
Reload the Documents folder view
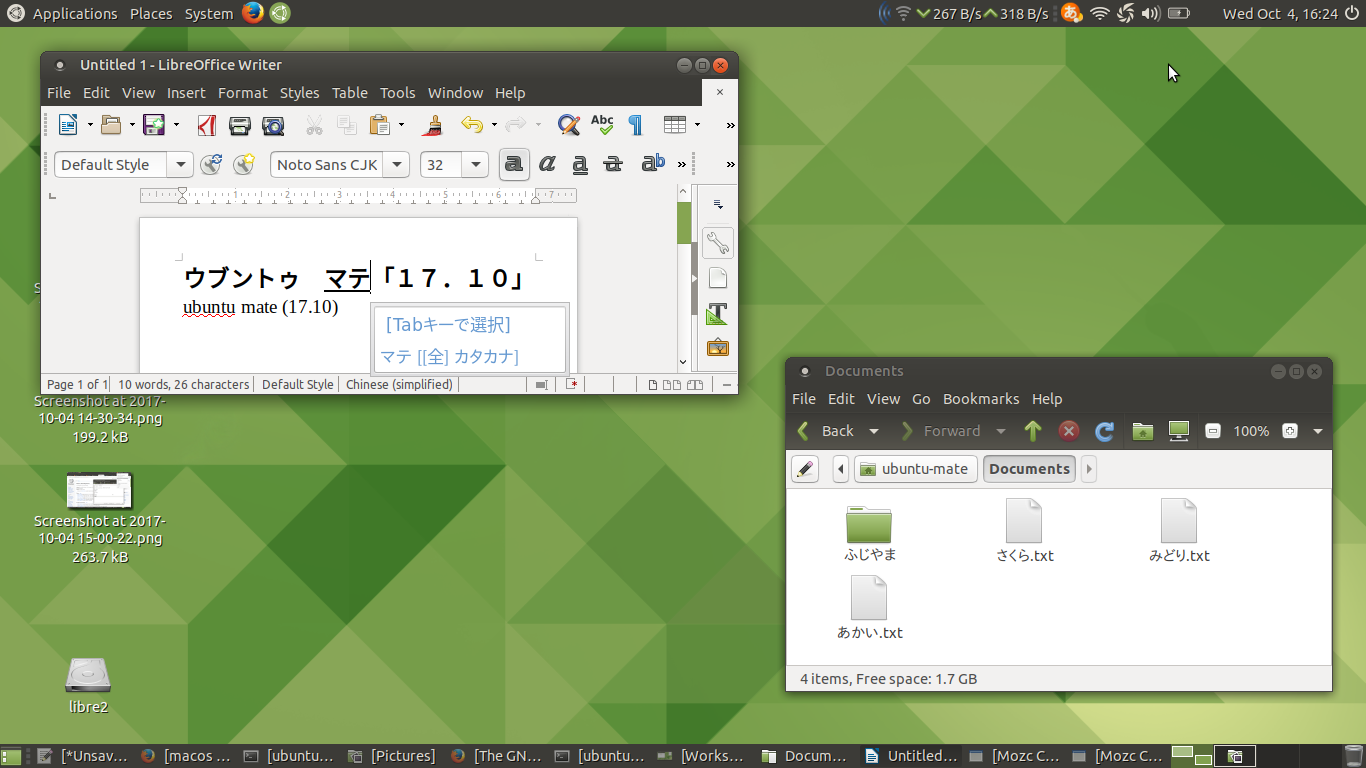click(1105, 431)
